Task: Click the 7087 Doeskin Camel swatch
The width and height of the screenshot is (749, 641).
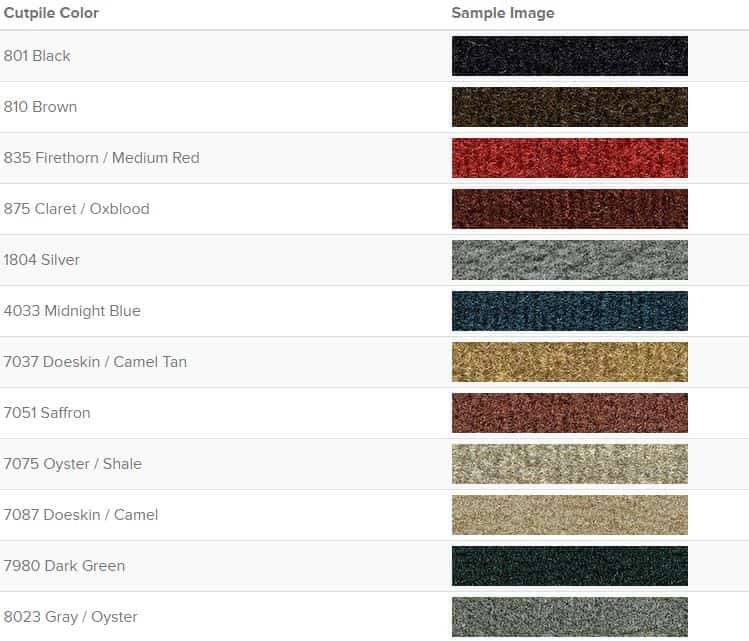Action: (570, 515)
